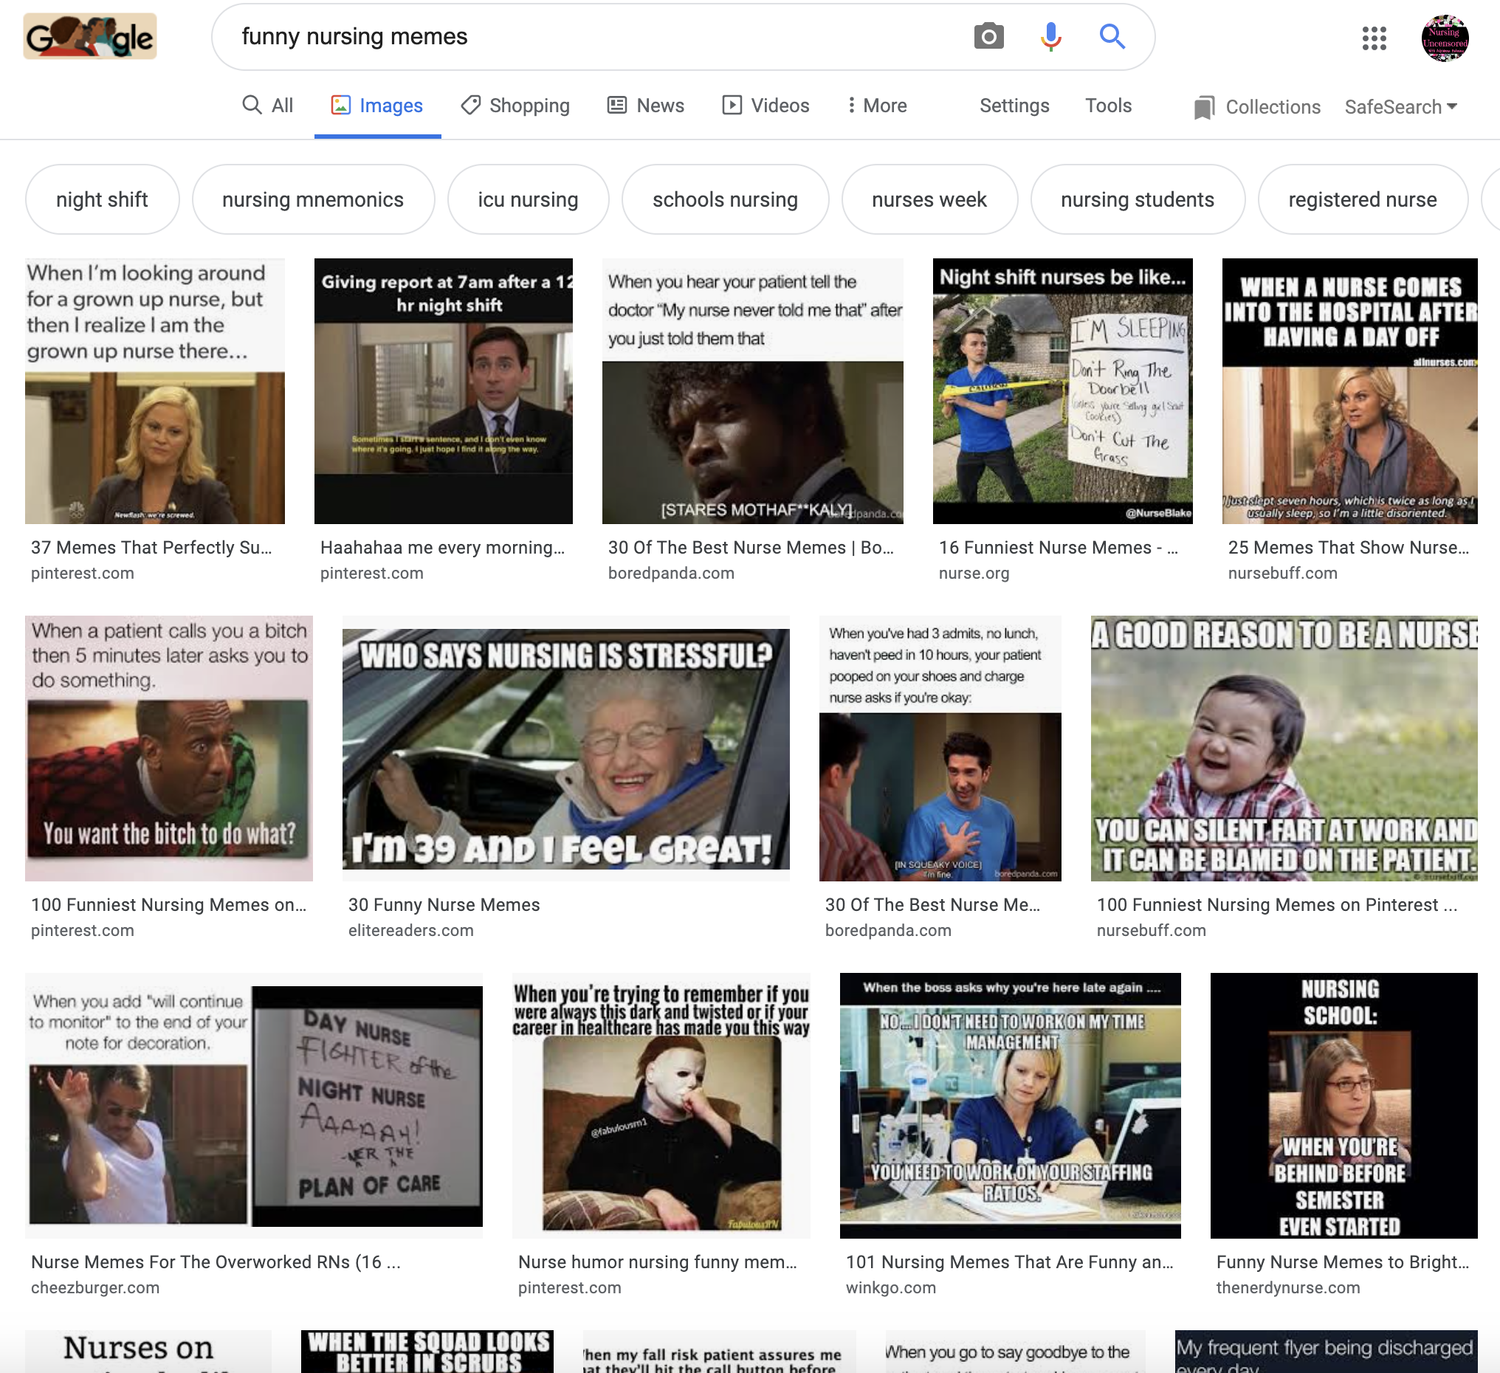Open the You want the bitch meme
1500x1373 pixels.
pyautogui.click(x=169, y=748)
